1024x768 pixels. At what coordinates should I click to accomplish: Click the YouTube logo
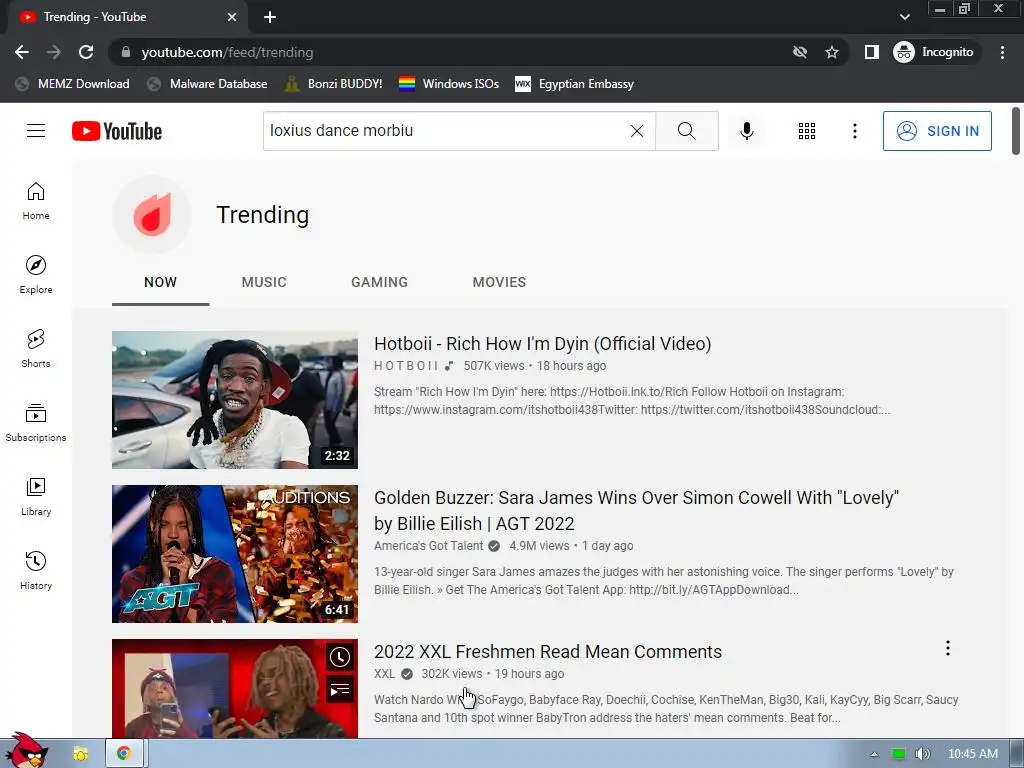(117, 131)
